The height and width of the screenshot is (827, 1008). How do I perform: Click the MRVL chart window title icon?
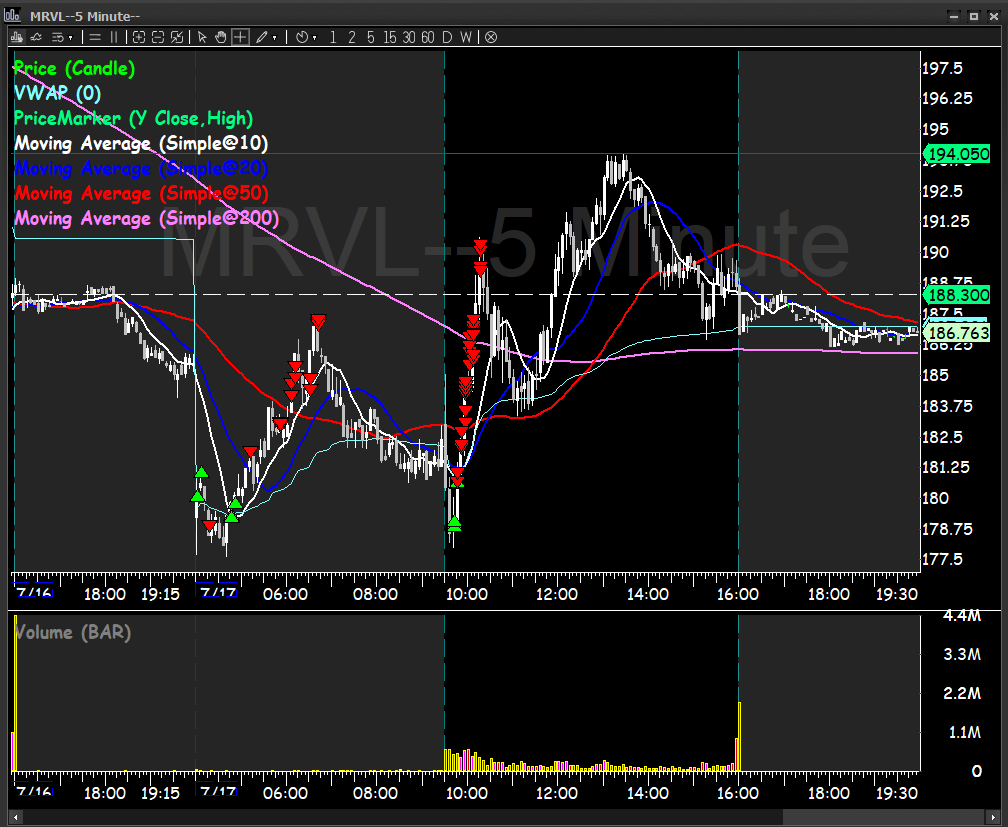pyautogui.click(x=12, y=15)
